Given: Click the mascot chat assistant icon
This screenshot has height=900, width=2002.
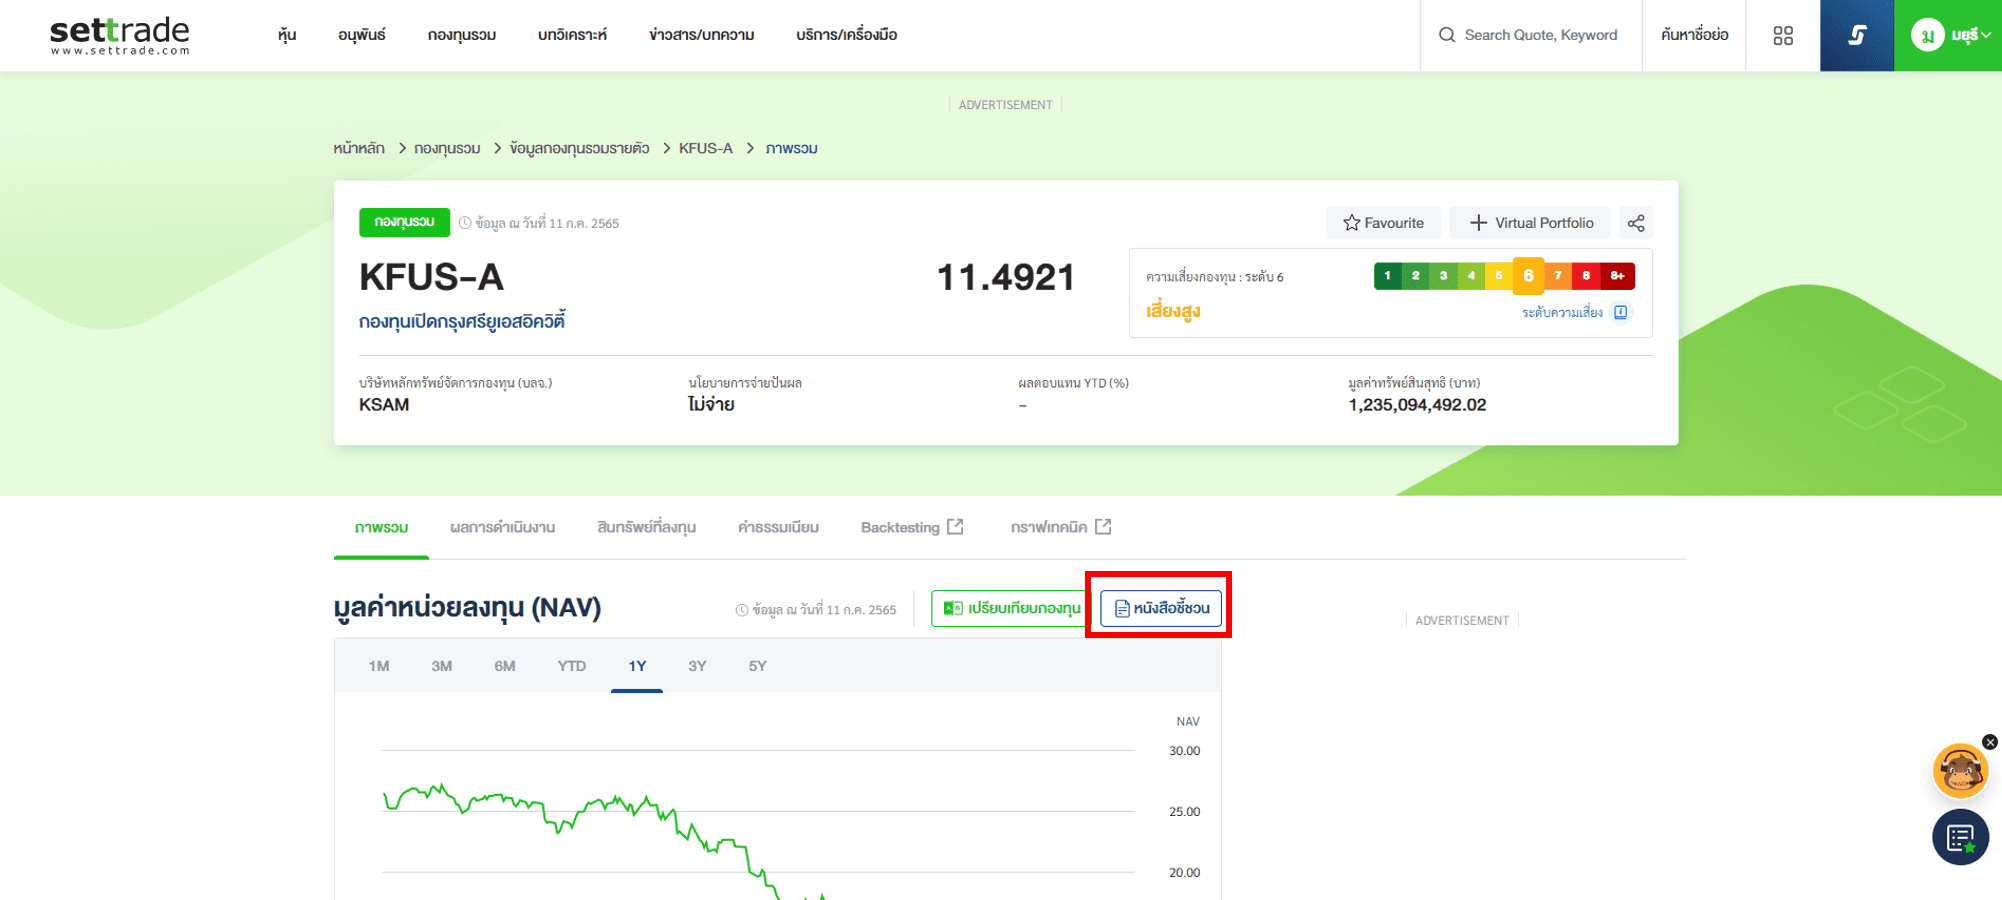Looking at the screenshot, I should (x=1959, y=771).
